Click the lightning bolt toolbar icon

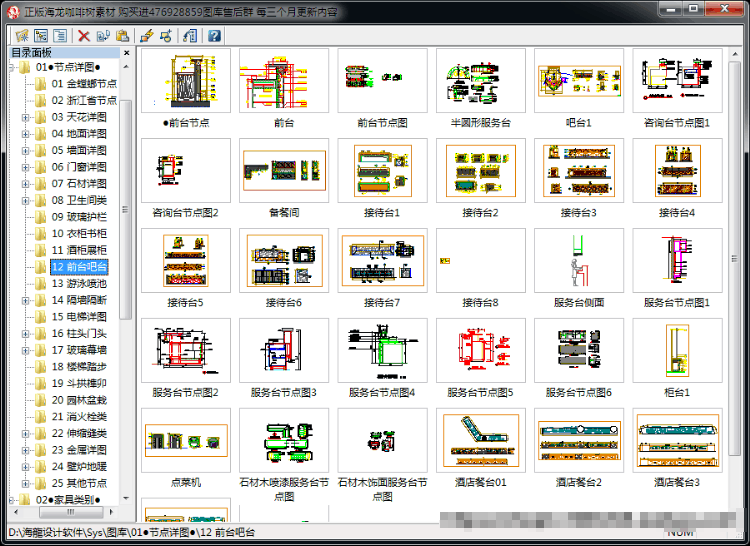point(146,36)
